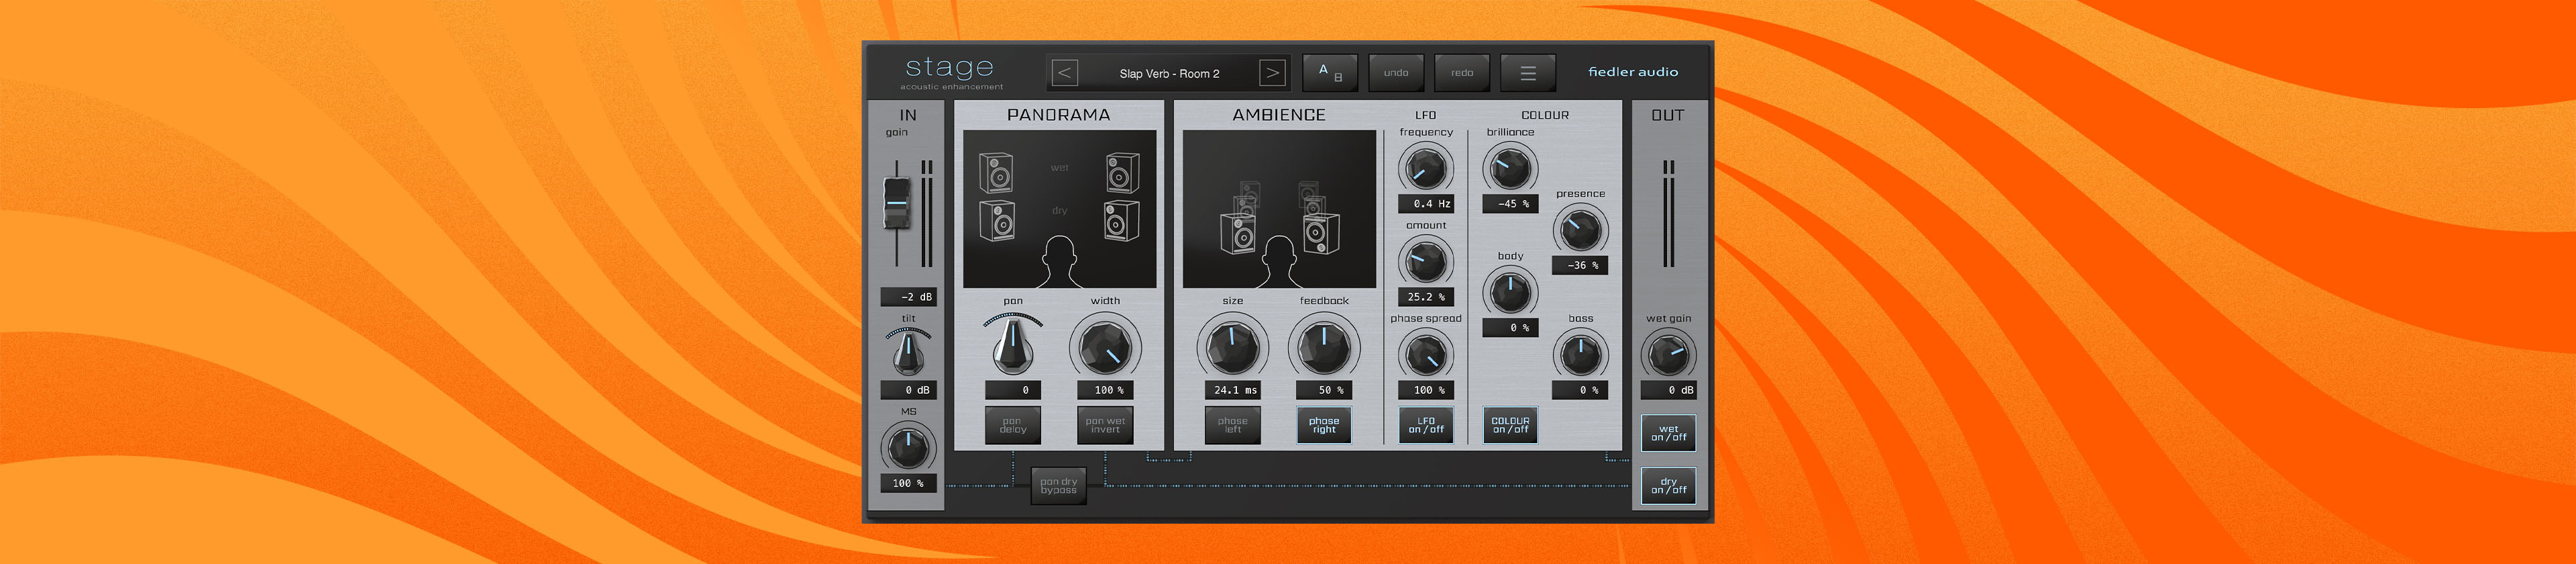Viewport: 2576px width, 564px height.
Task: Click the input gain value -2 dB
Action: (x=908, y=297)
